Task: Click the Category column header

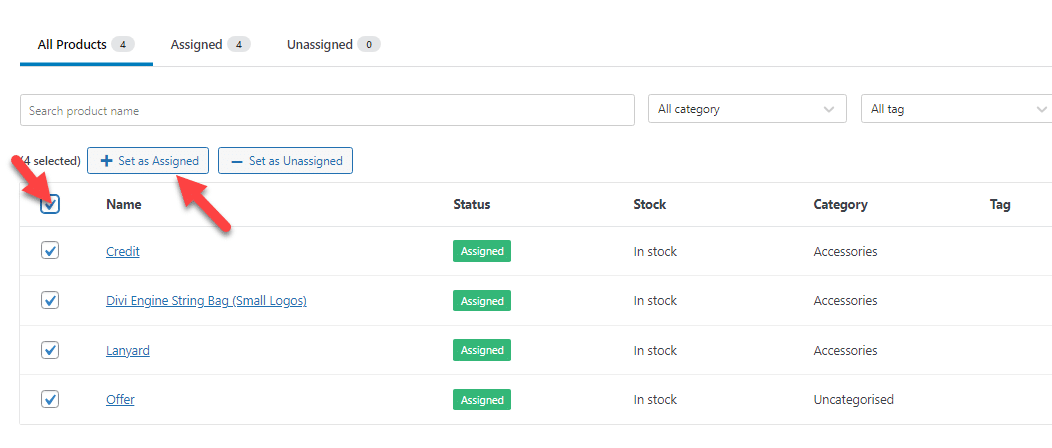Action: (x=841, y=205)
